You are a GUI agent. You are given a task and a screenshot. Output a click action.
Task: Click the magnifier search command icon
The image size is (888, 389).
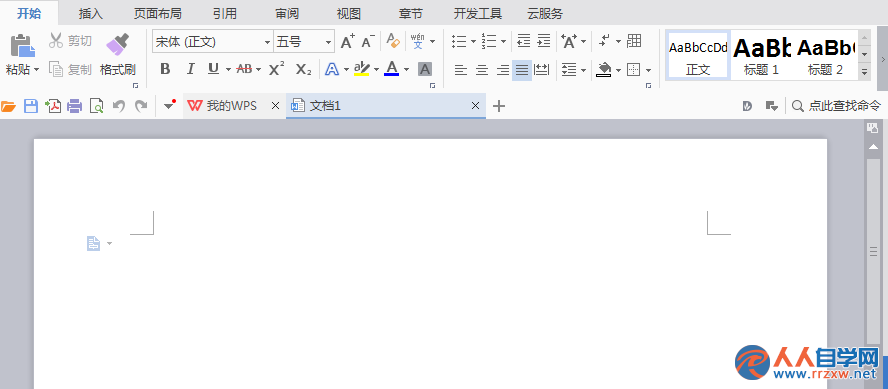point(797,106)
